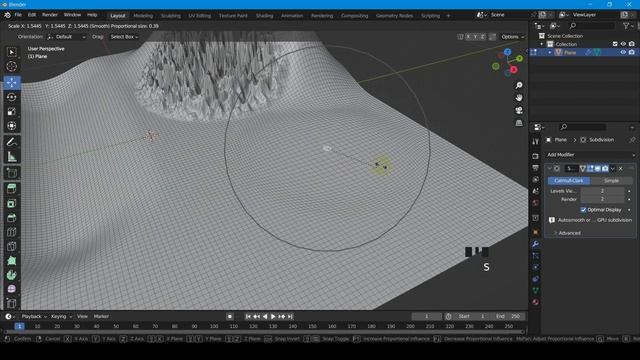Open the Object Data green triangle tab
The height and width of the screenshot is (360, 640).
(x=536, y=291)
